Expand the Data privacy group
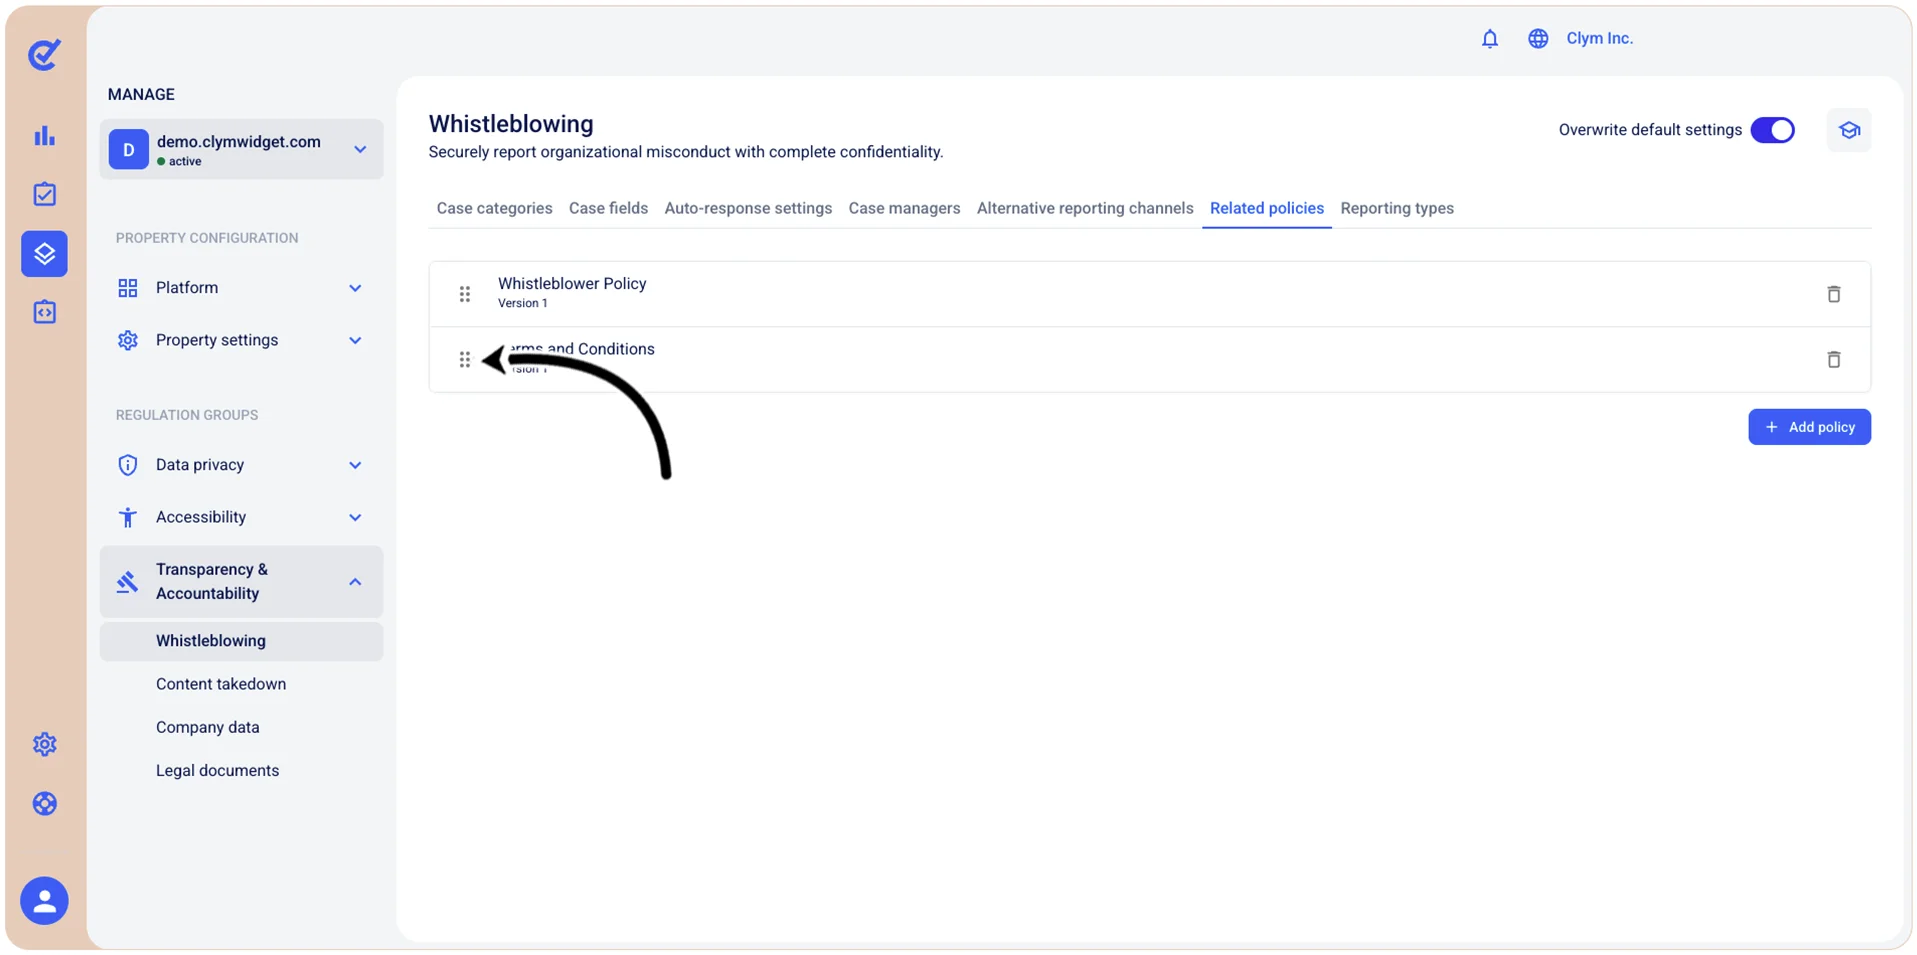Image resolution: width=1917 pixels, height=955 pixels. (x=241, y=465)
